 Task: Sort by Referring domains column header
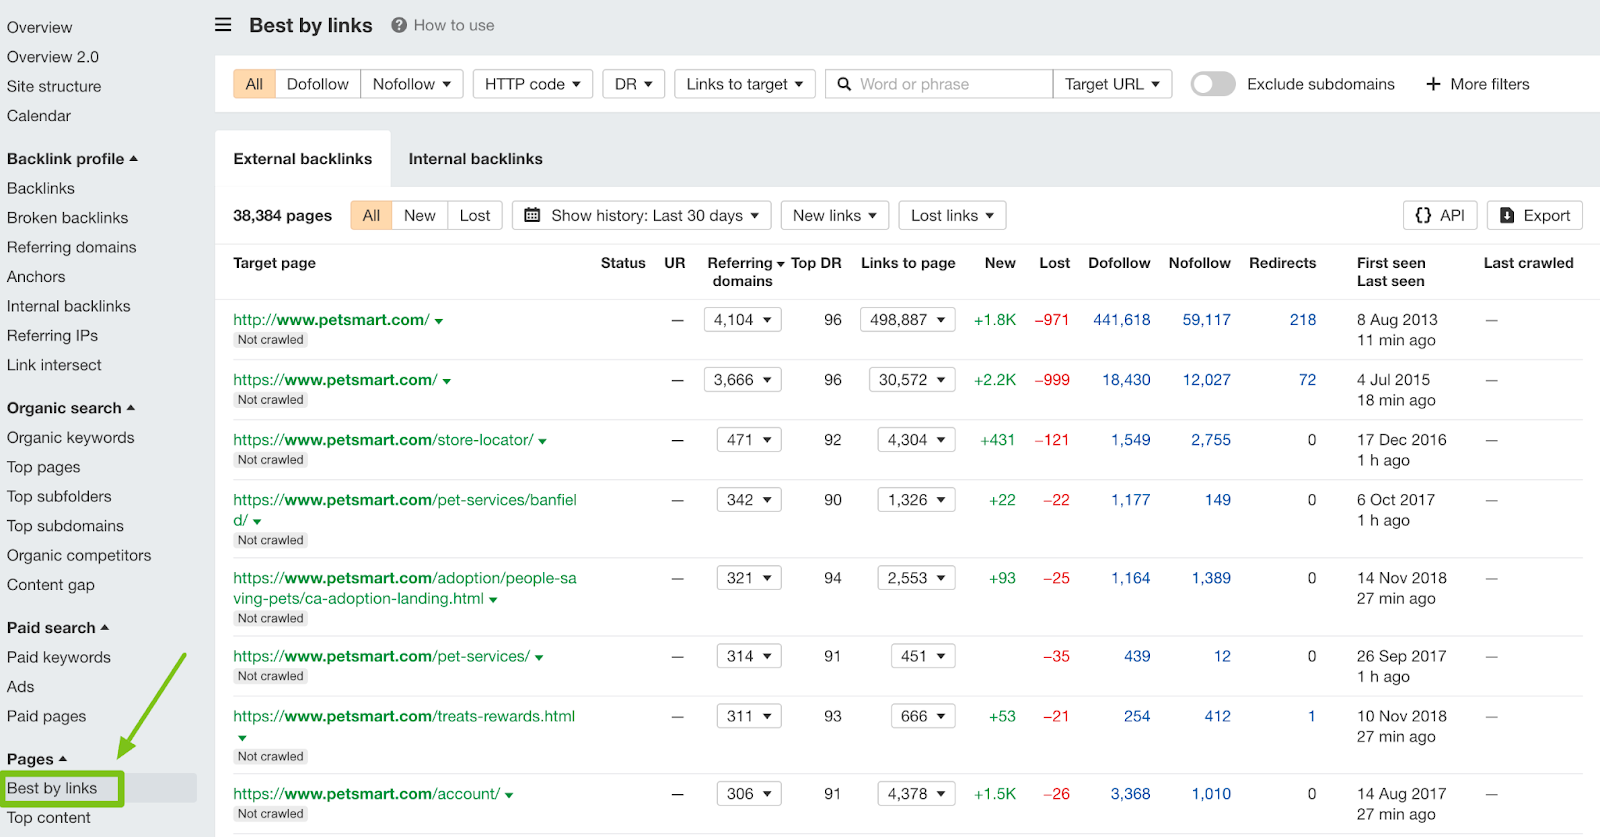(745, 272)
